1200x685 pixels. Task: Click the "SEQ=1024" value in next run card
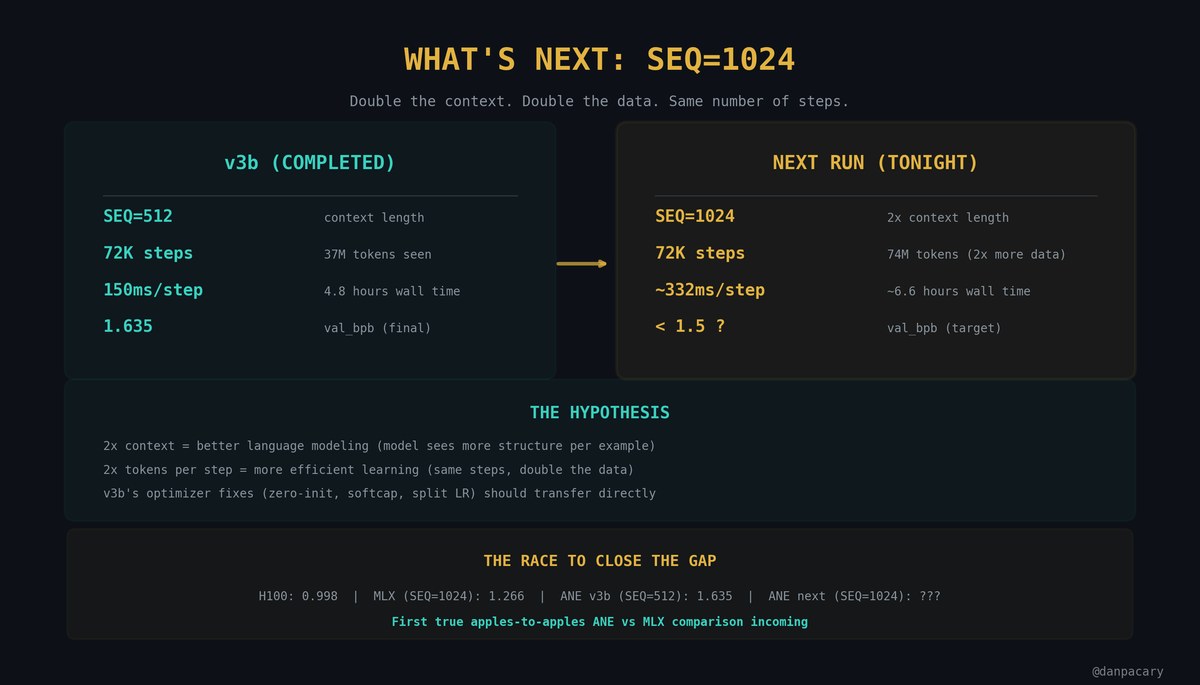[695, 216]
